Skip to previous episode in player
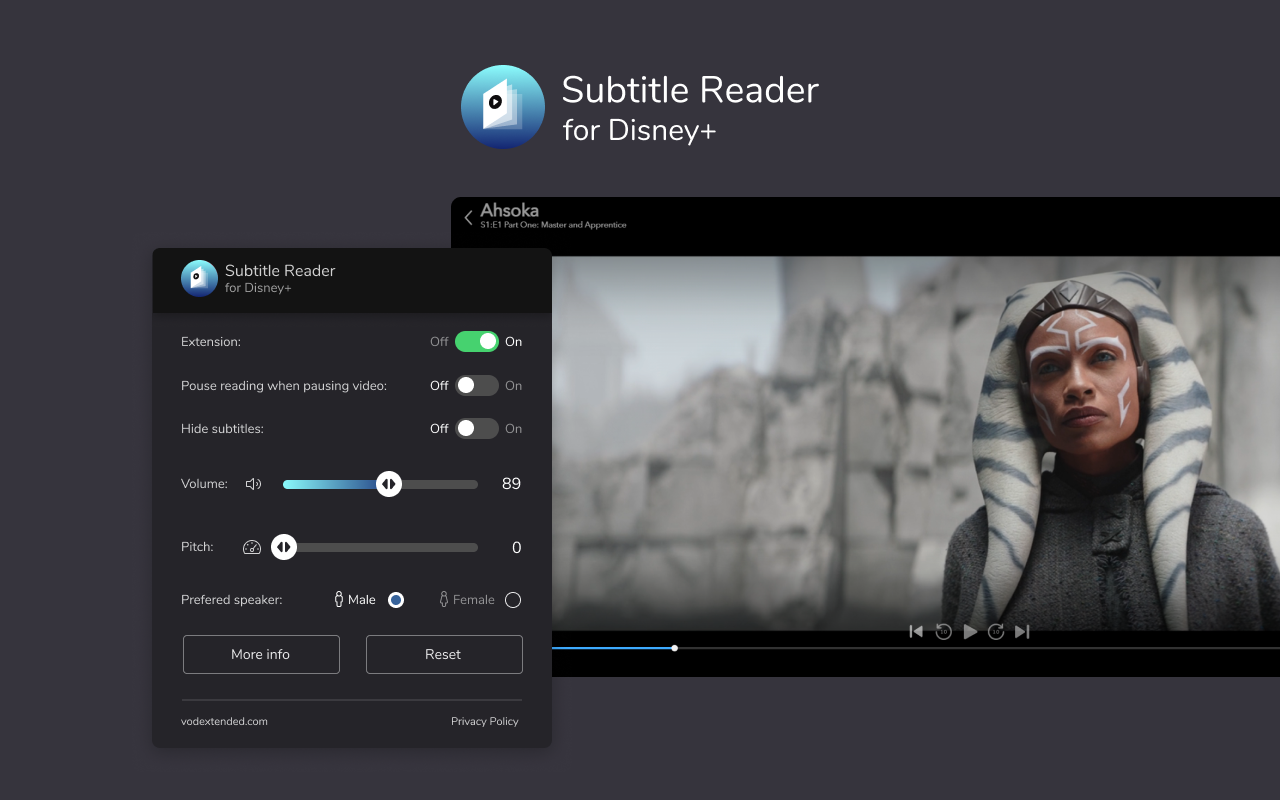 916,631
